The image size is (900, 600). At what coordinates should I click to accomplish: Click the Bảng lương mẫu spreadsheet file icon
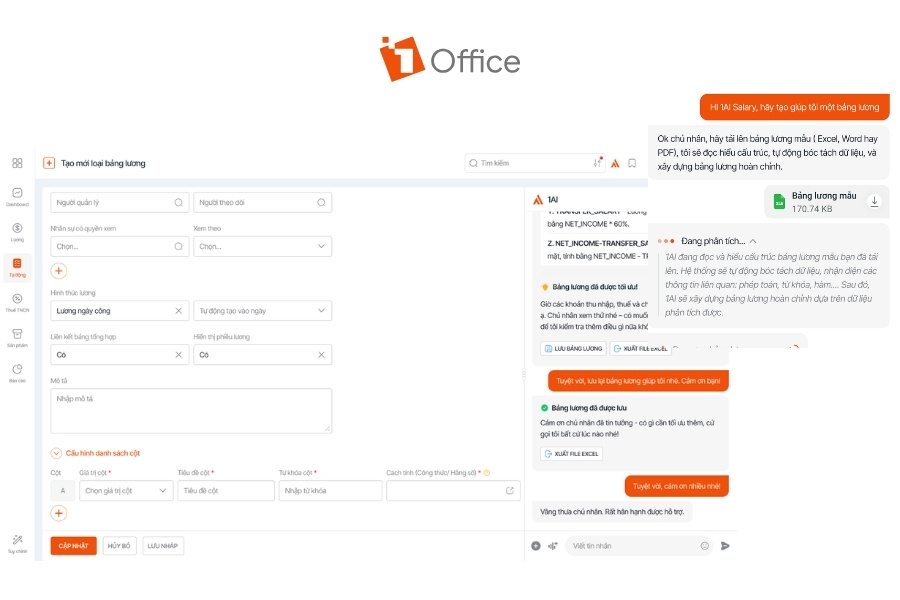779,202
